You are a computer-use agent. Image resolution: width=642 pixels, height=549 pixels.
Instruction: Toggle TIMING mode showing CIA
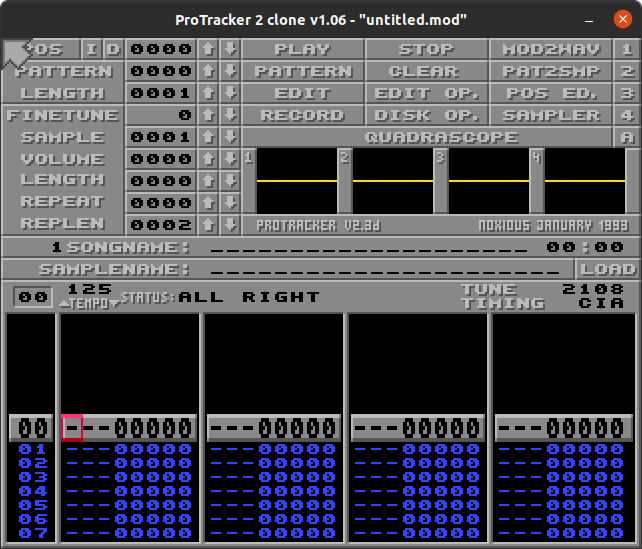pyautogui.click(x=601, y=303)
